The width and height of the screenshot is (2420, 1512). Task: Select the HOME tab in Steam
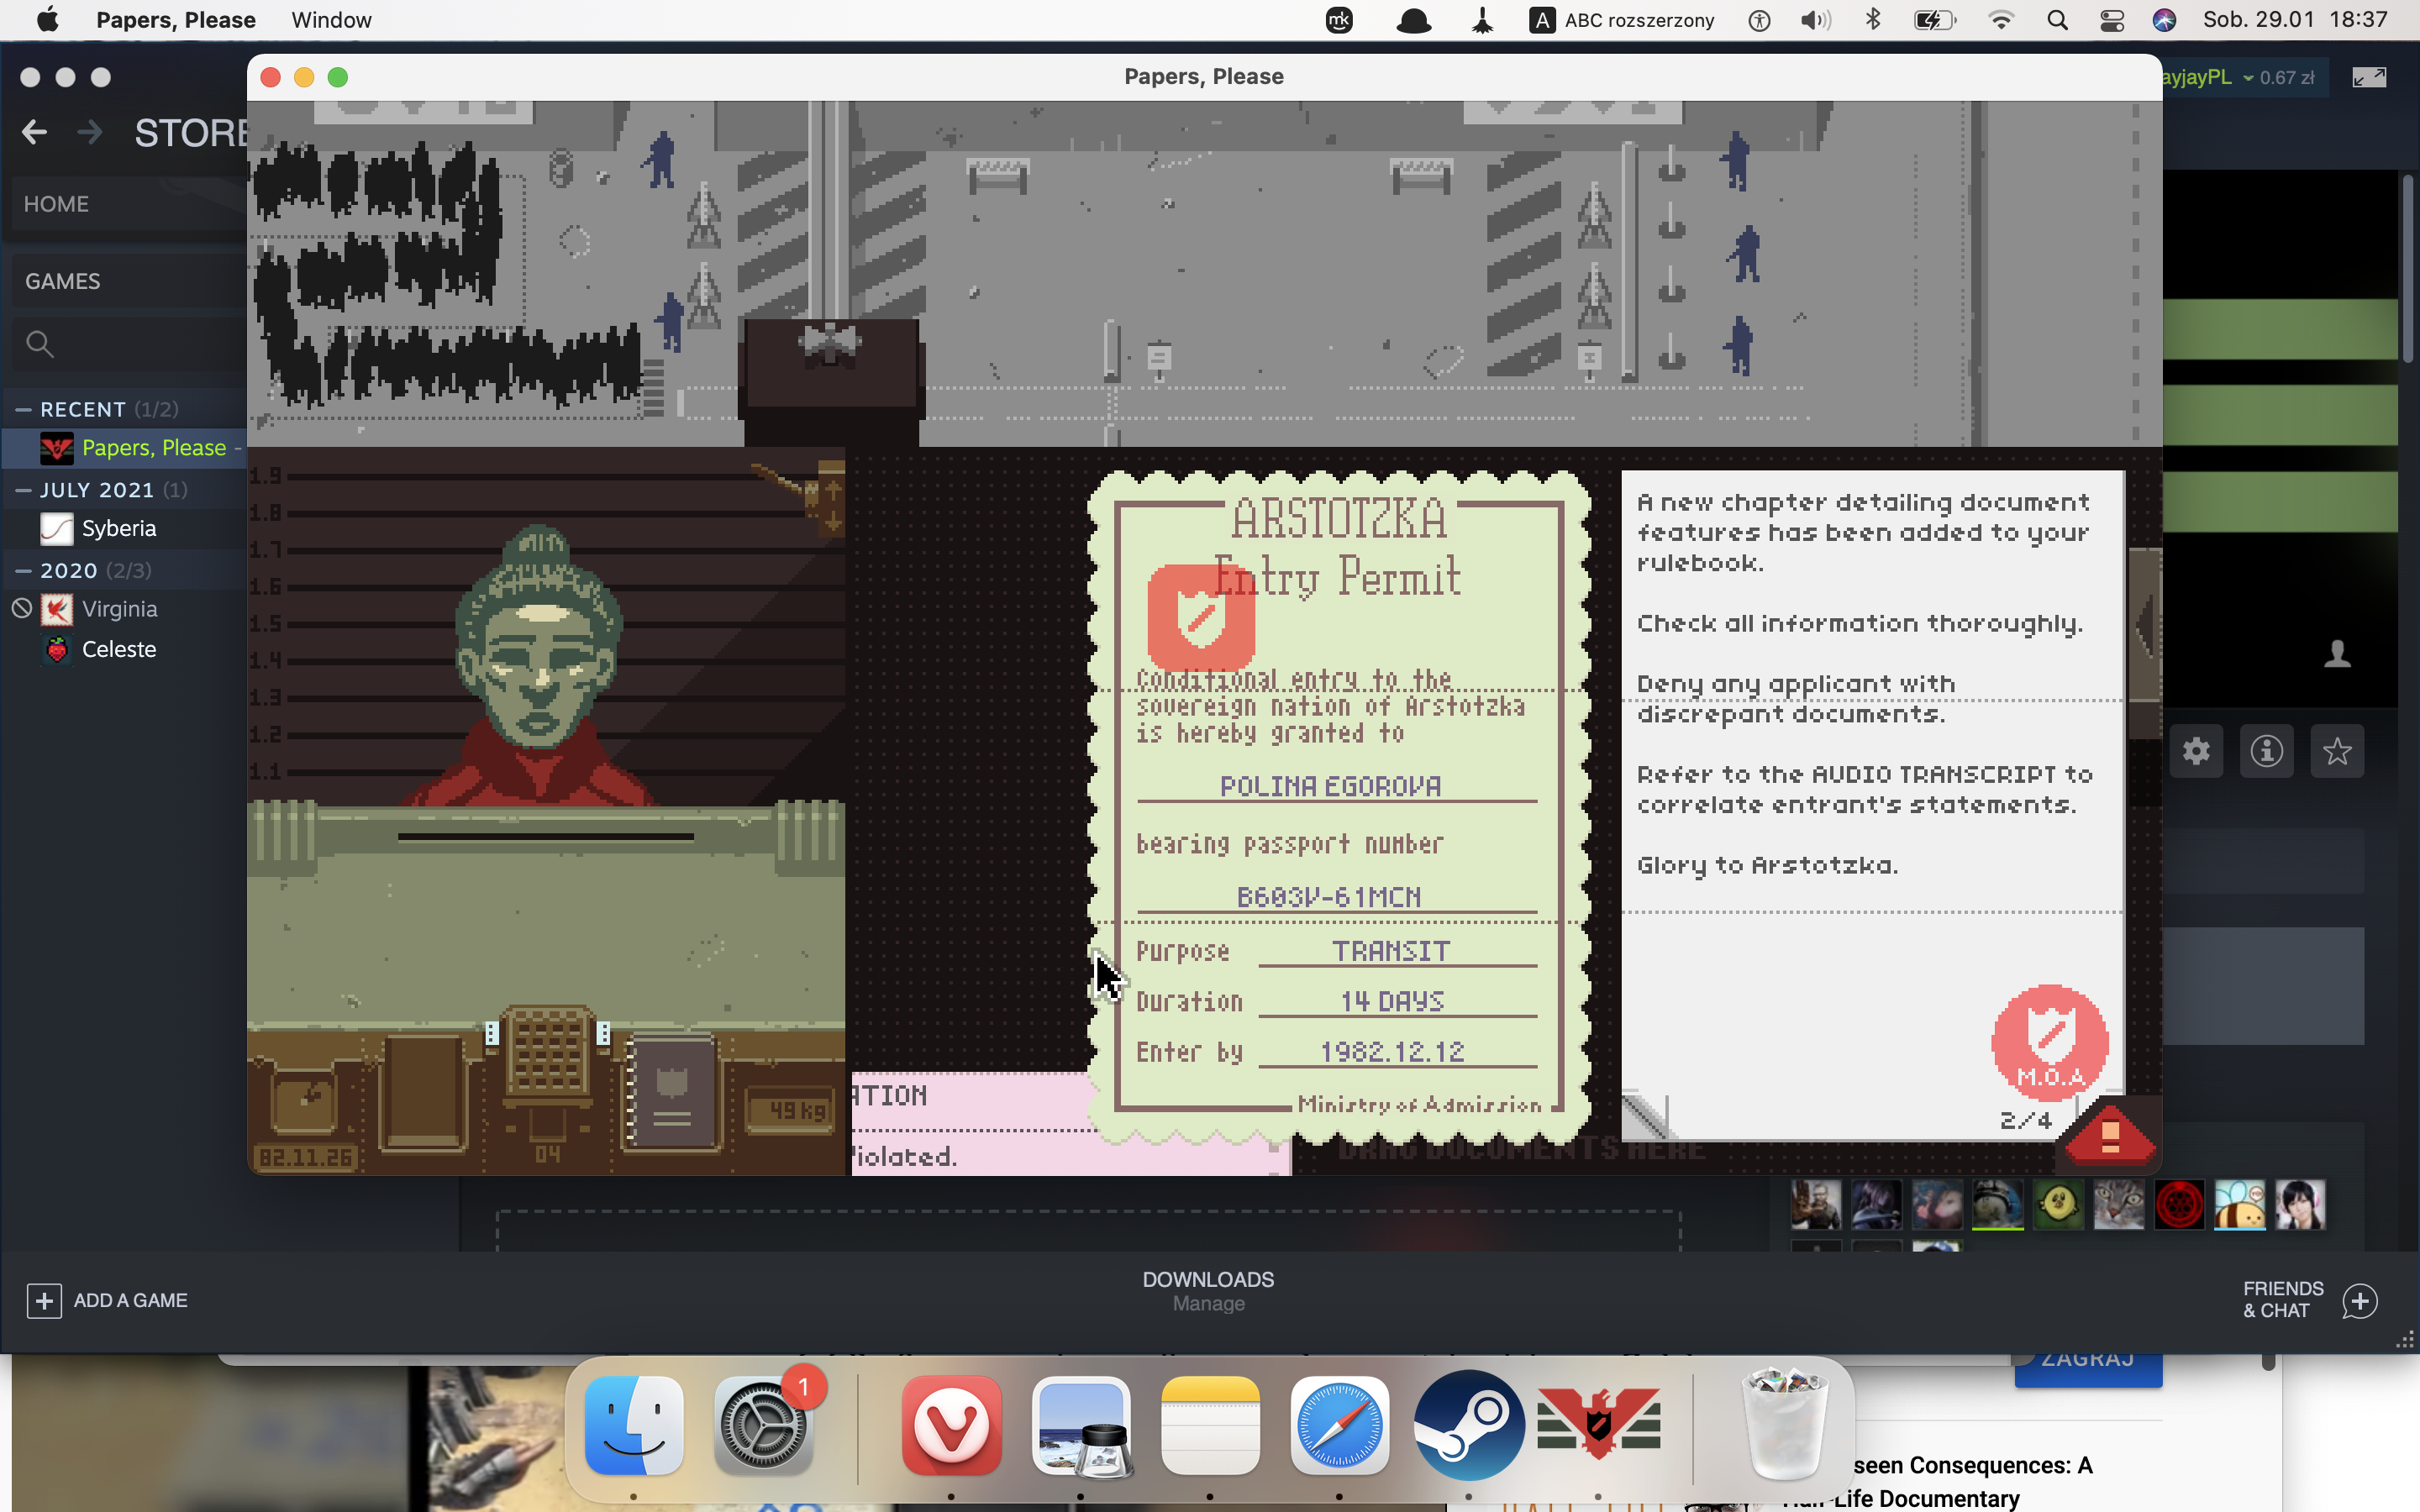56,204
